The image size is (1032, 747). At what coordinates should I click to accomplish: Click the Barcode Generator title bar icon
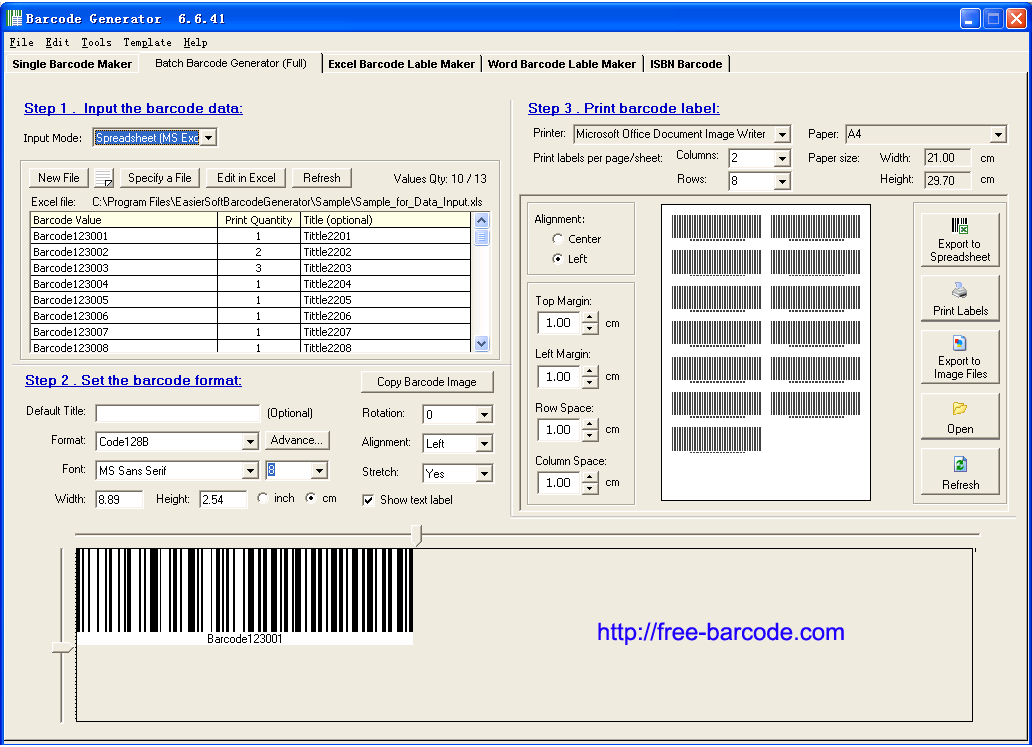pos(14,18)
